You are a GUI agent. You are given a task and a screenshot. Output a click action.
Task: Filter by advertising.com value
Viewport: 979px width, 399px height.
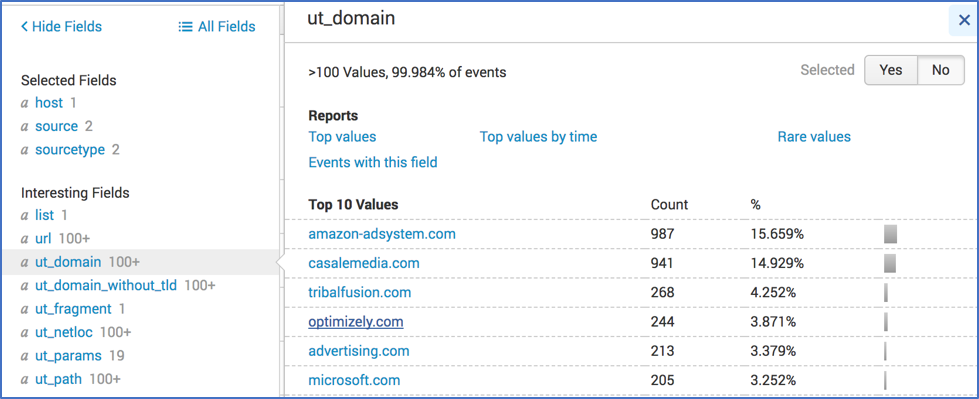[x=359, y=351]
